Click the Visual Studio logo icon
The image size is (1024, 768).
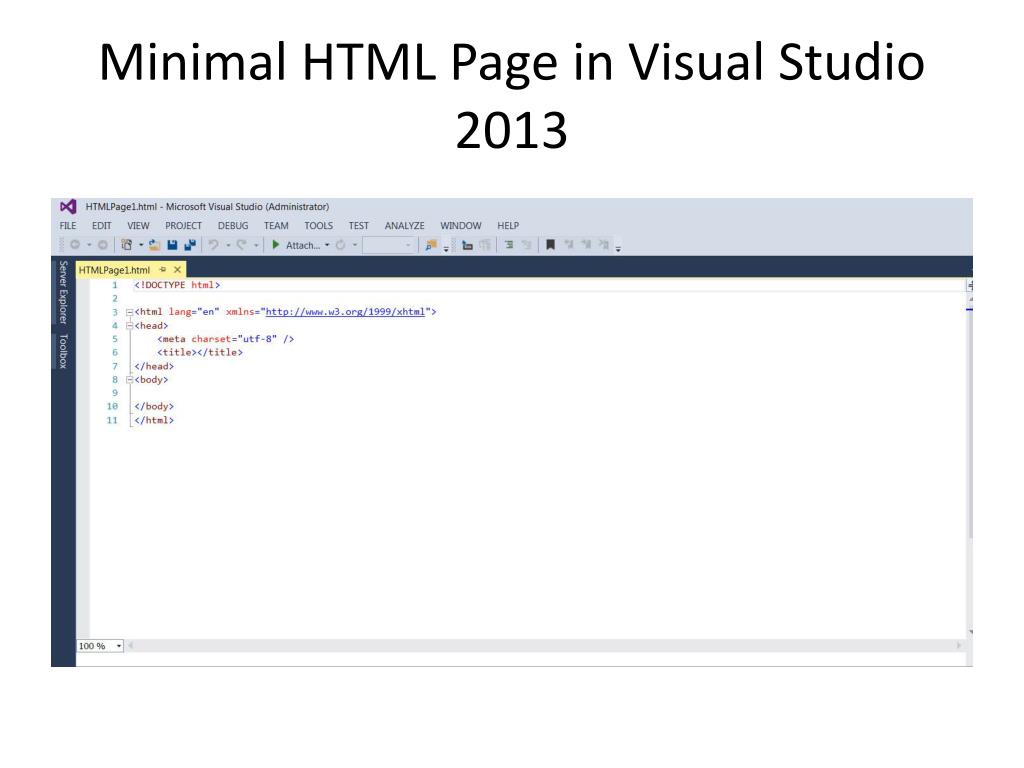pos(68,206)
